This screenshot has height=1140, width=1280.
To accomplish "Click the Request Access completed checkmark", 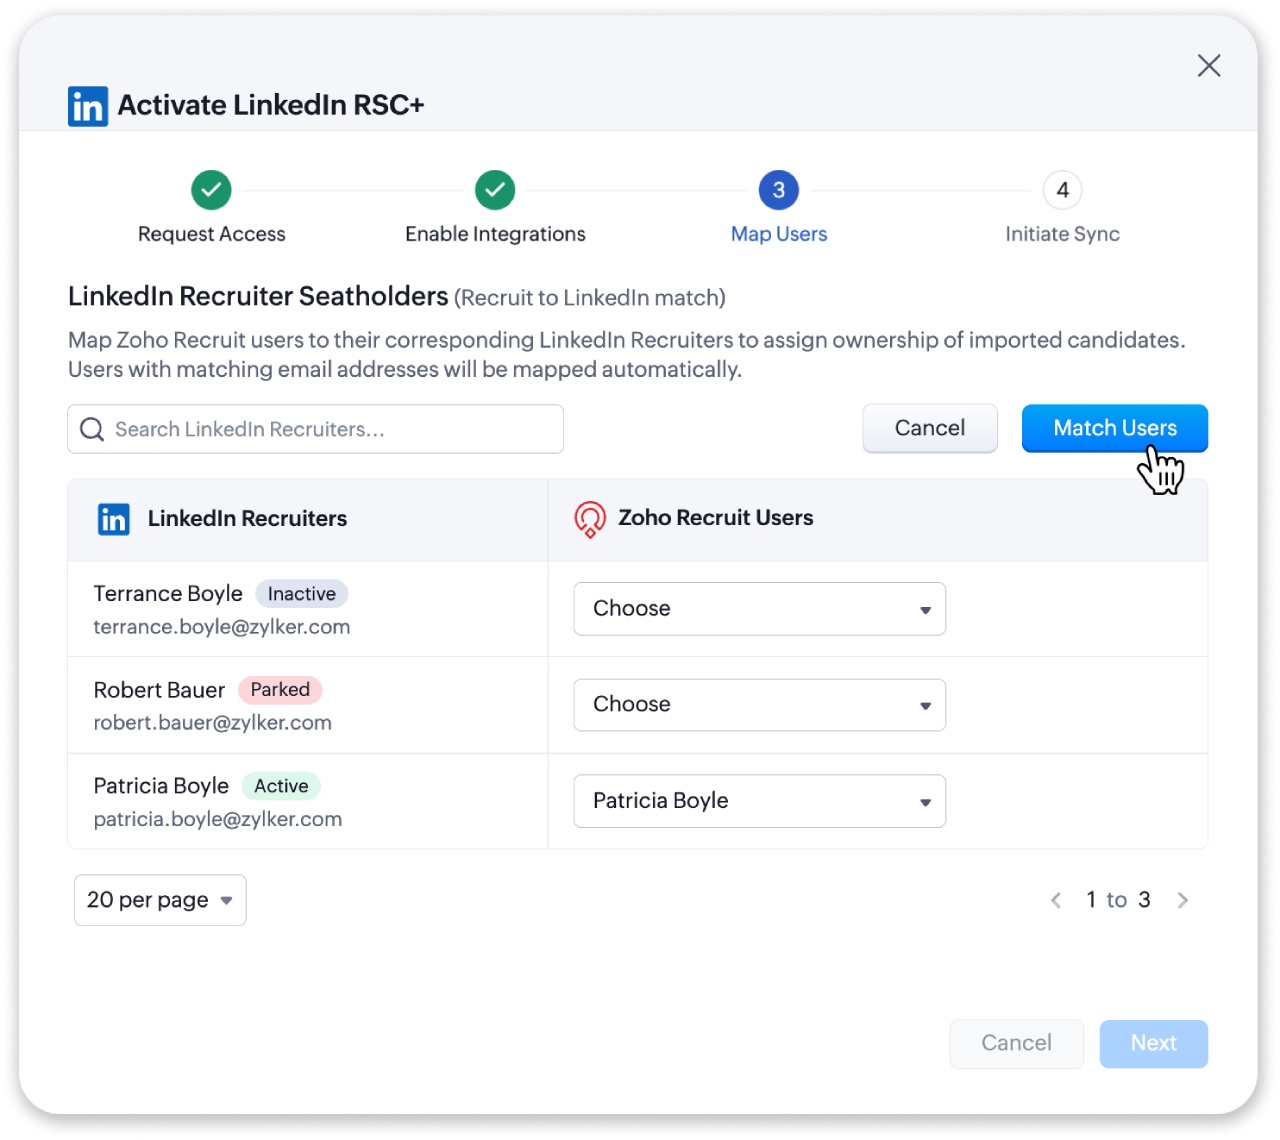I will coord(211,190).
